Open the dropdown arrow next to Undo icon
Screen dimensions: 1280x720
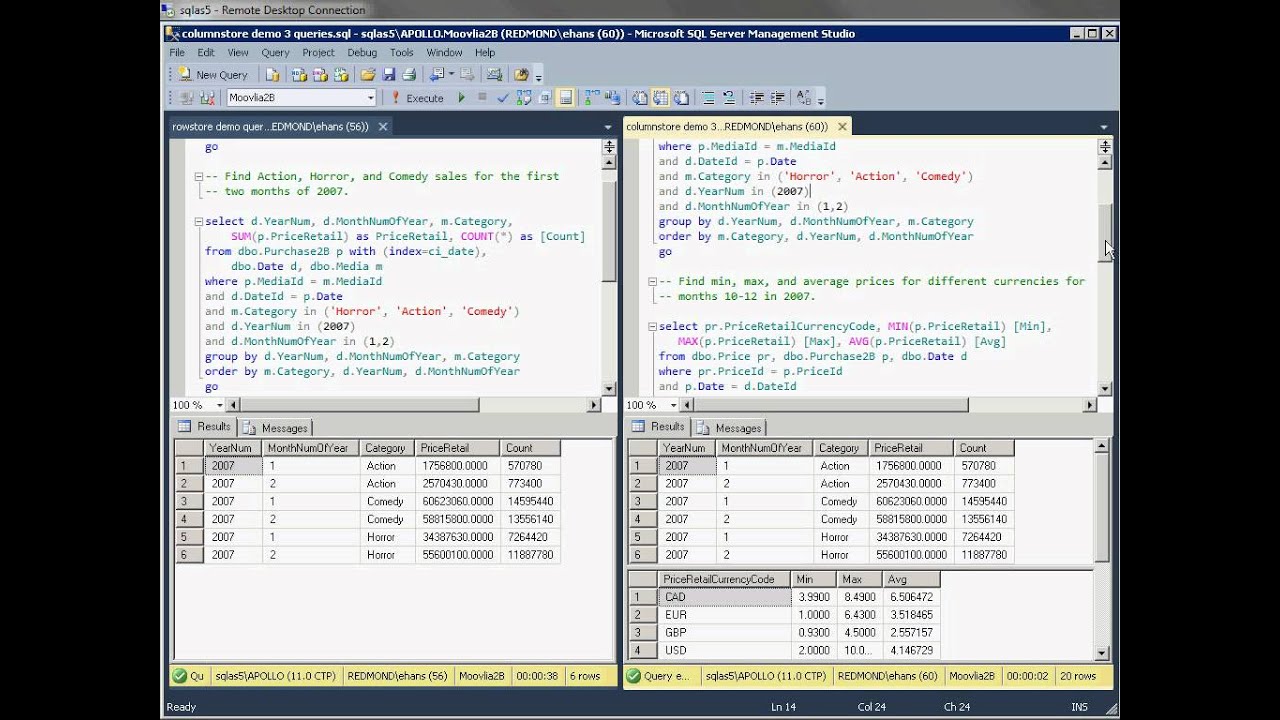pyautogui.click(x=451, y=75)
